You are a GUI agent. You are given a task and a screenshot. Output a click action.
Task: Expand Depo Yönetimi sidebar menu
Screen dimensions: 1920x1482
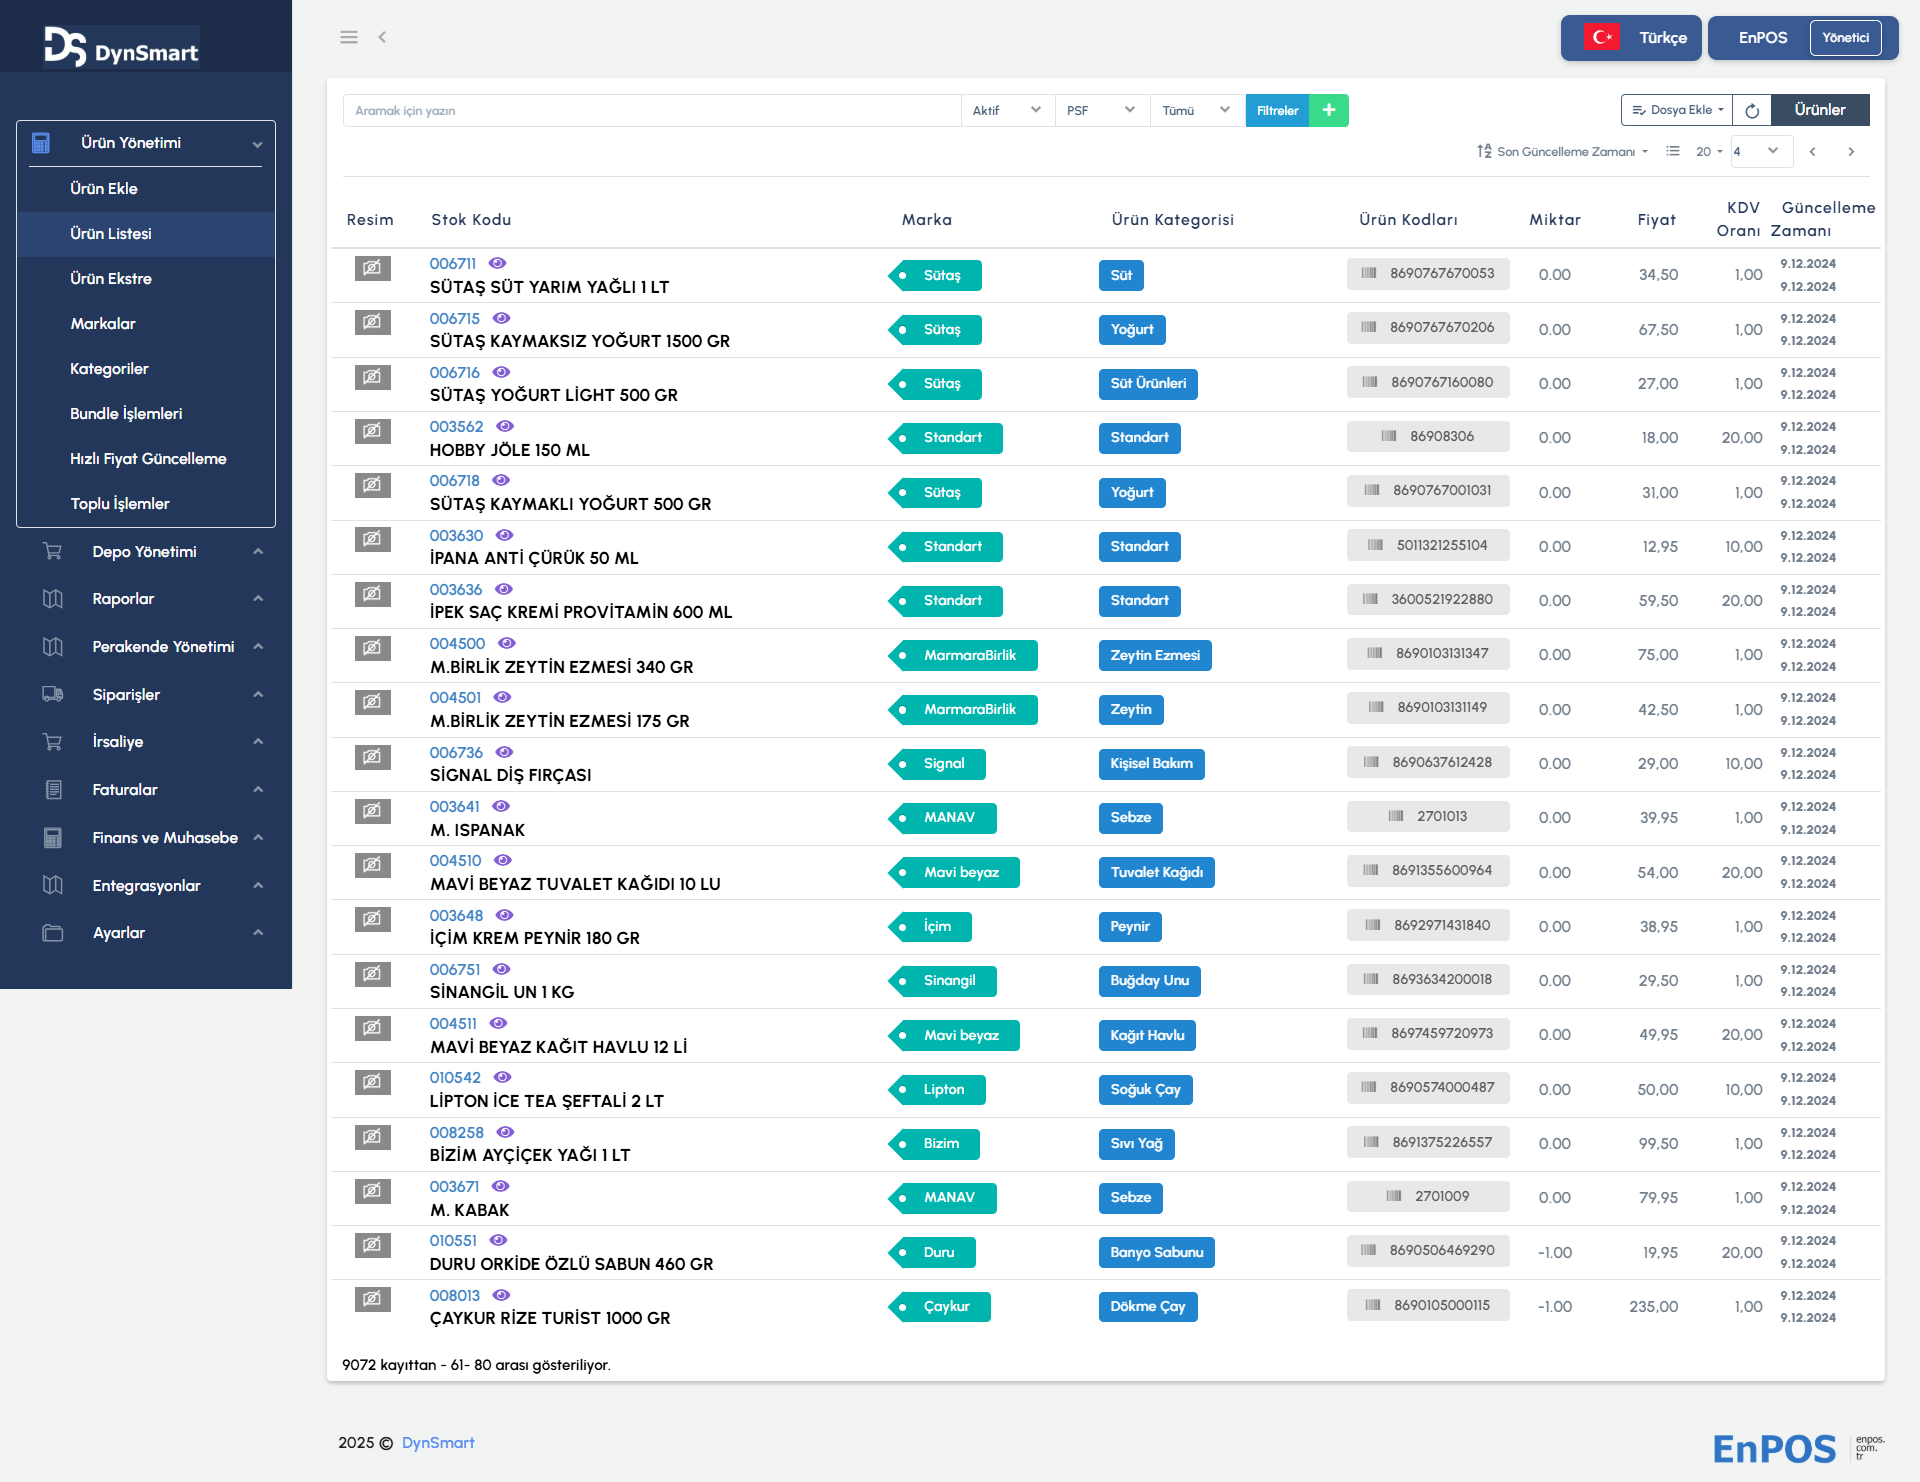145,551
